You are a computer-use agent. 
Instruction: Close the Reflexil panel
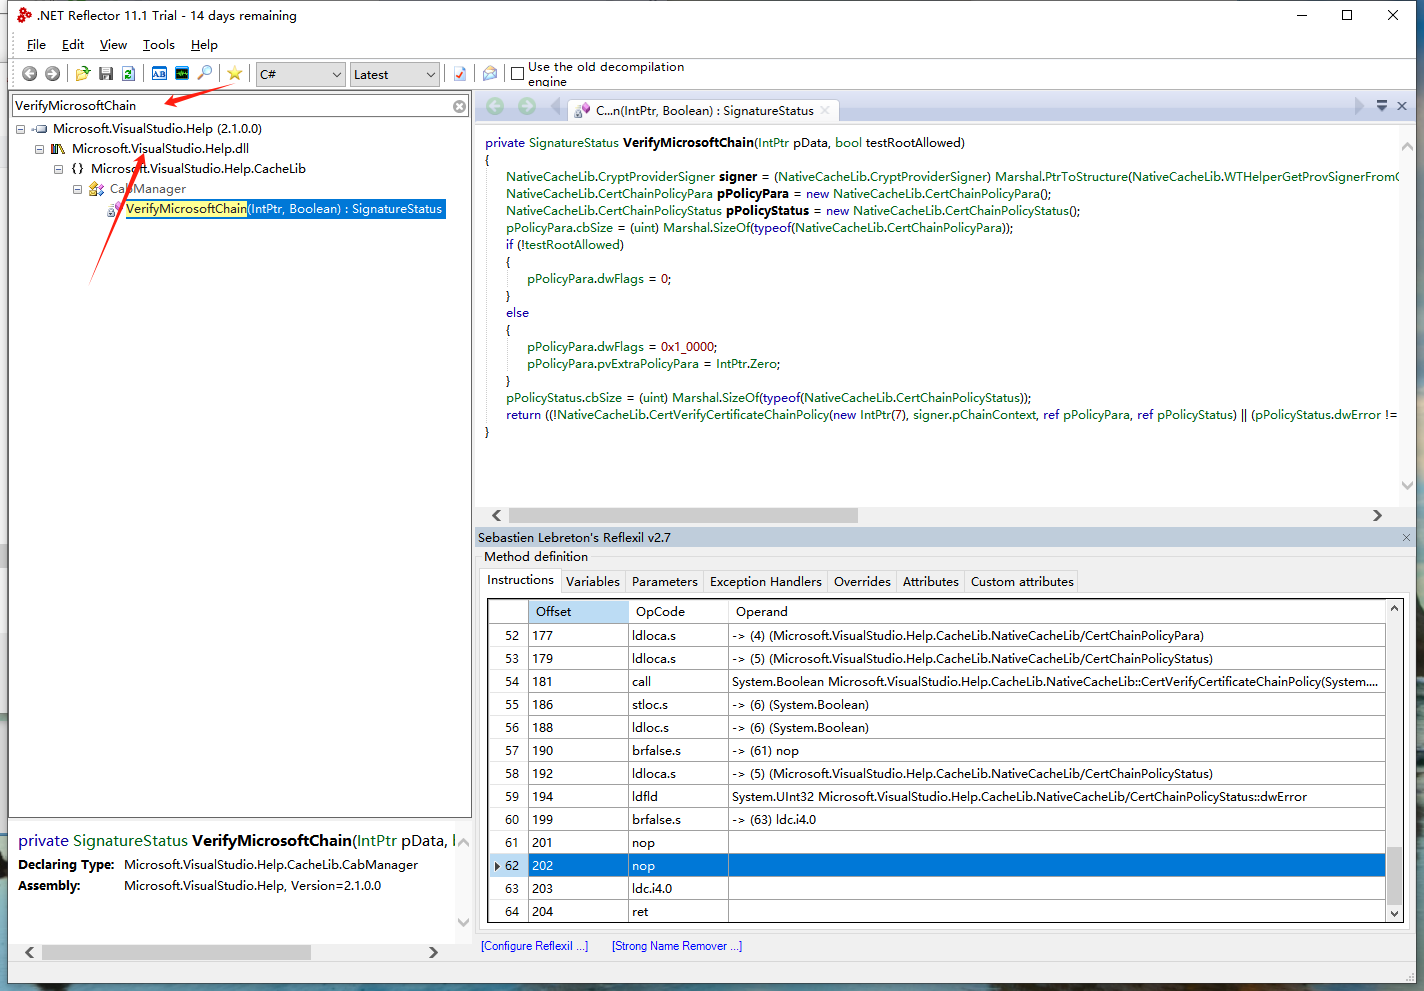[1406, 537]
